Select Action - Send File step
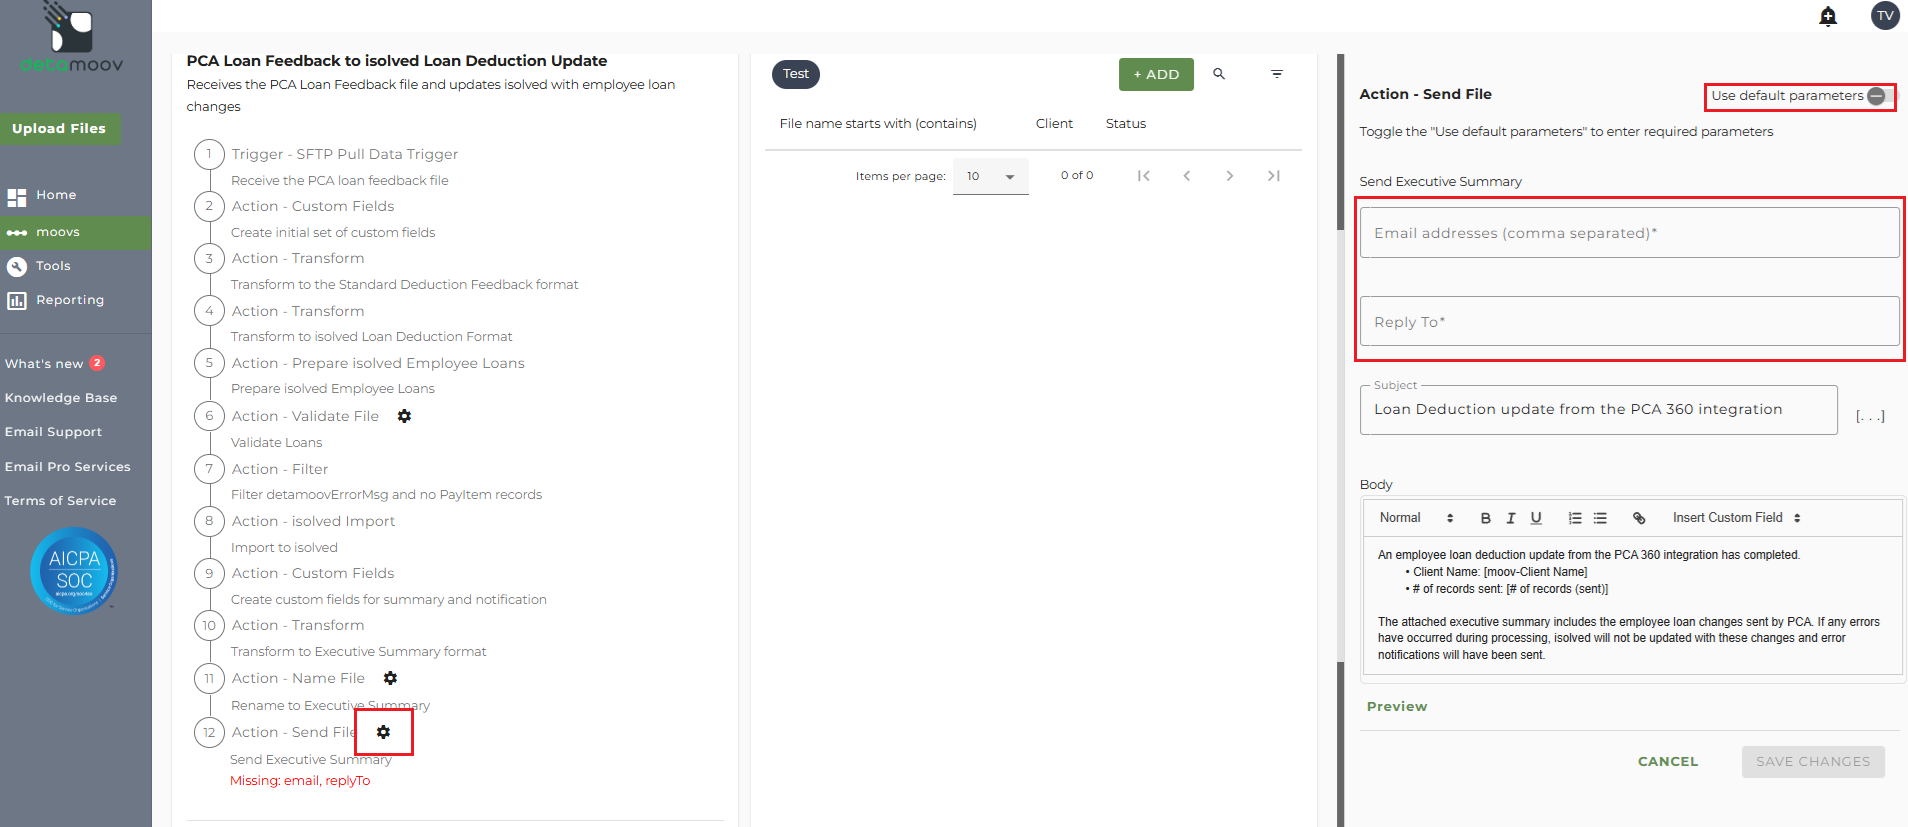Viewport: 1908px width, 827px height. (294, 732)
